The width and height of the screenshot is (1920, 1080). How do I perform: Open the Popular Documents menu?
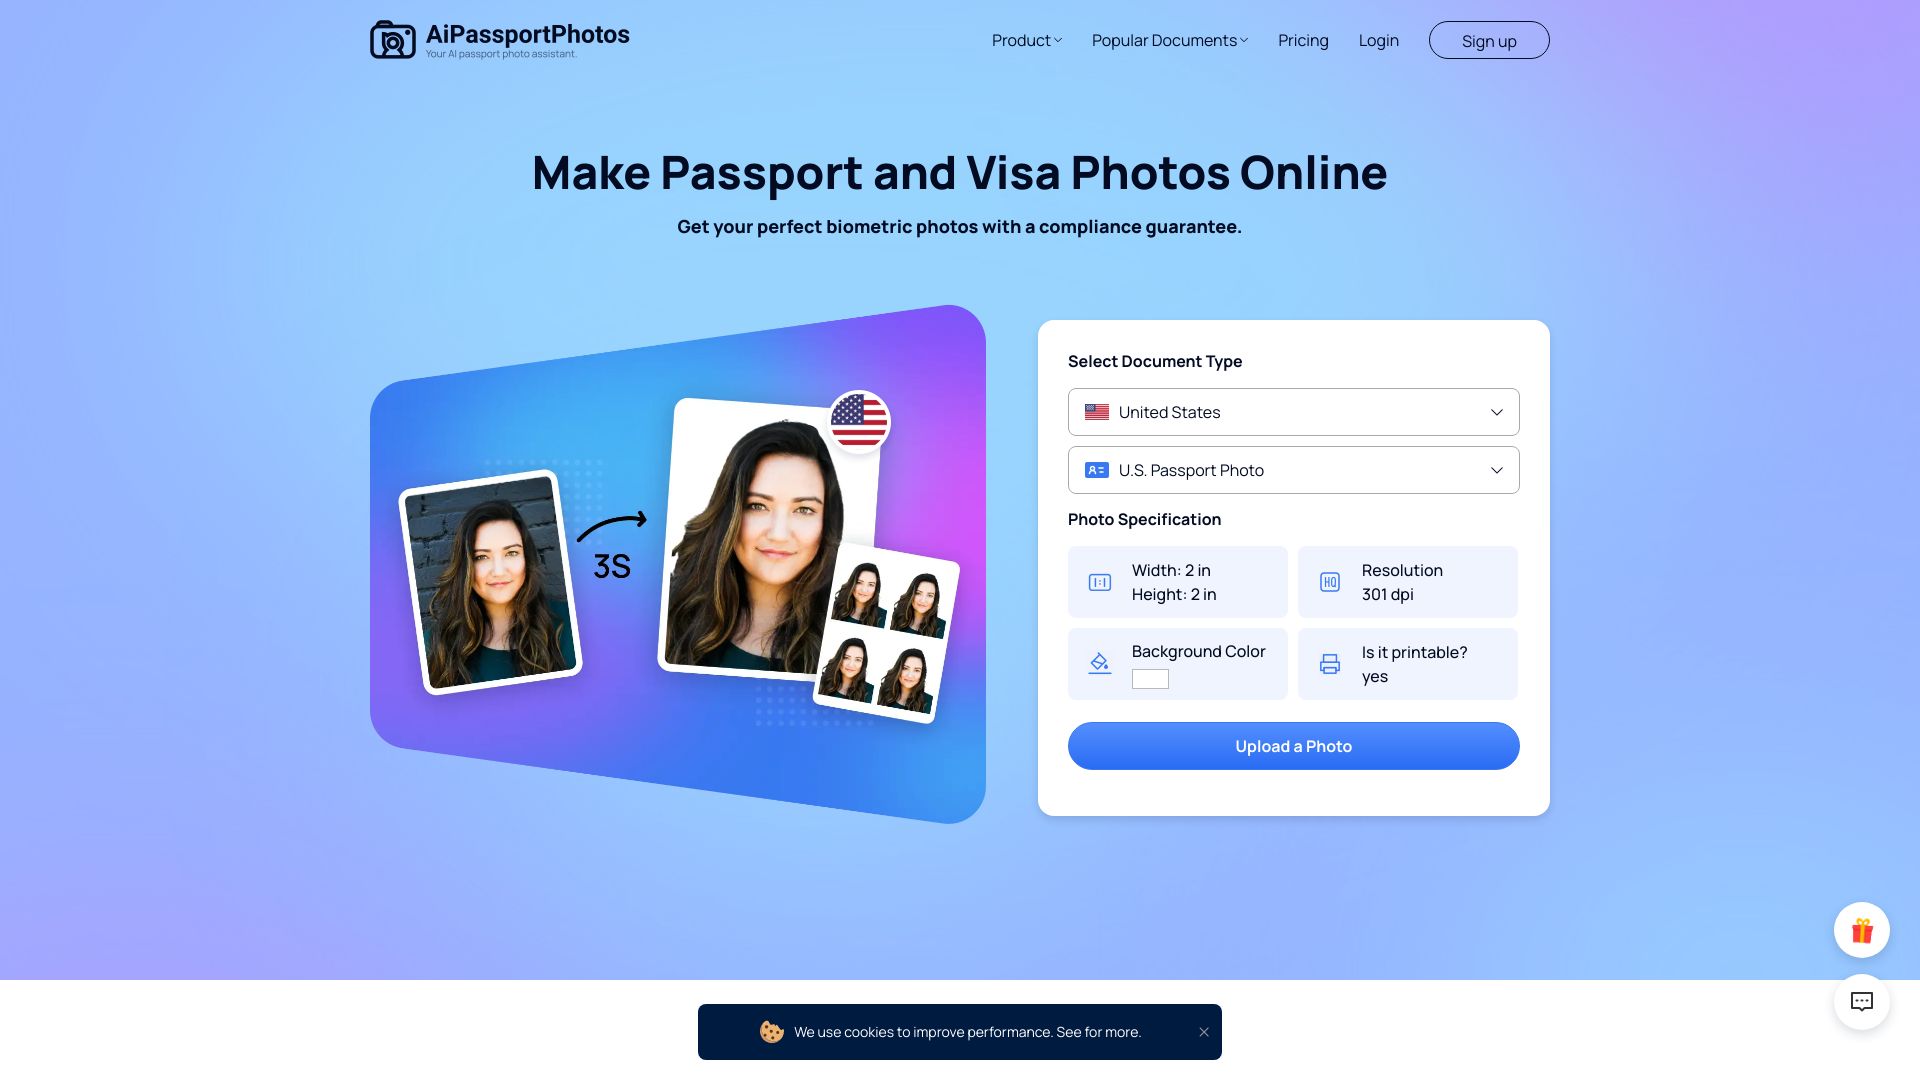[1168, 40]
